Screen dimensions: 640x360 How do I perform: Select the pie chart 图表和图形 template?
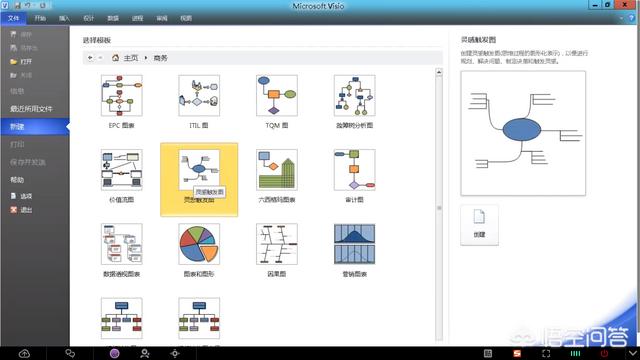pyautogui.click(x=199, y=244)
